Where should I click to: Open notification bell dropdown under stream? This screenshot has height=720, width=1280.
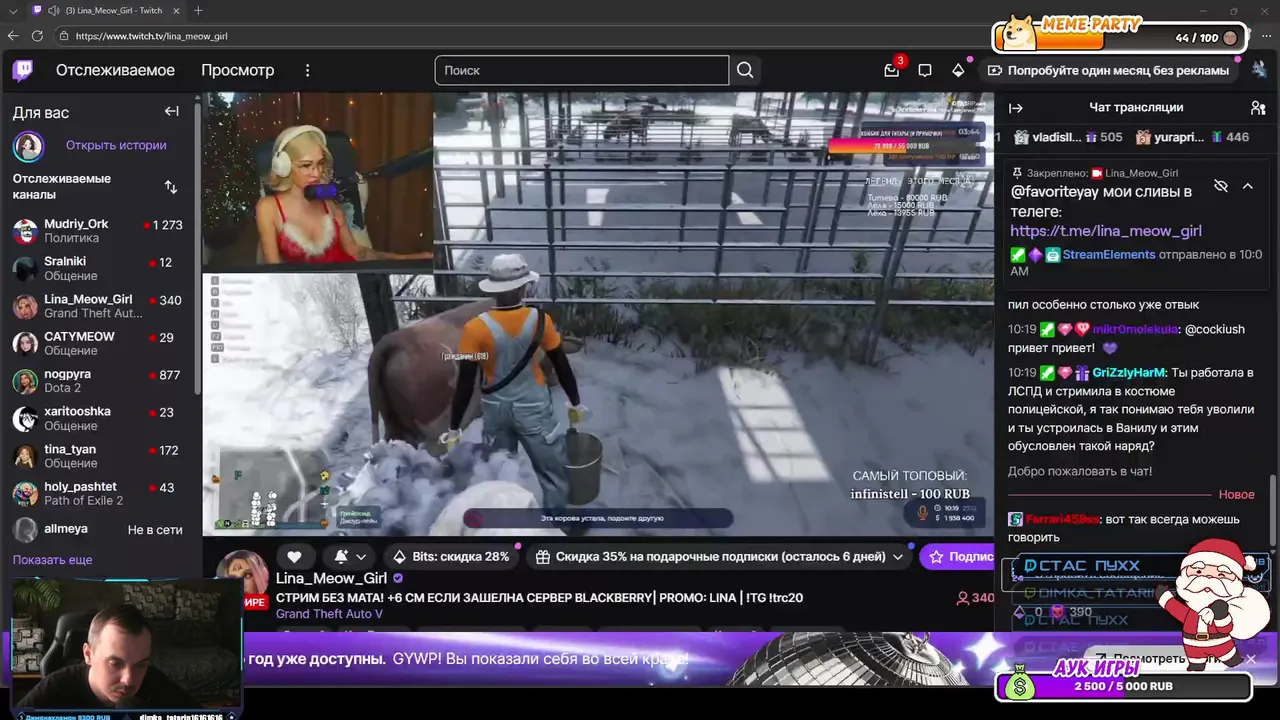click(x=350, y=556)
